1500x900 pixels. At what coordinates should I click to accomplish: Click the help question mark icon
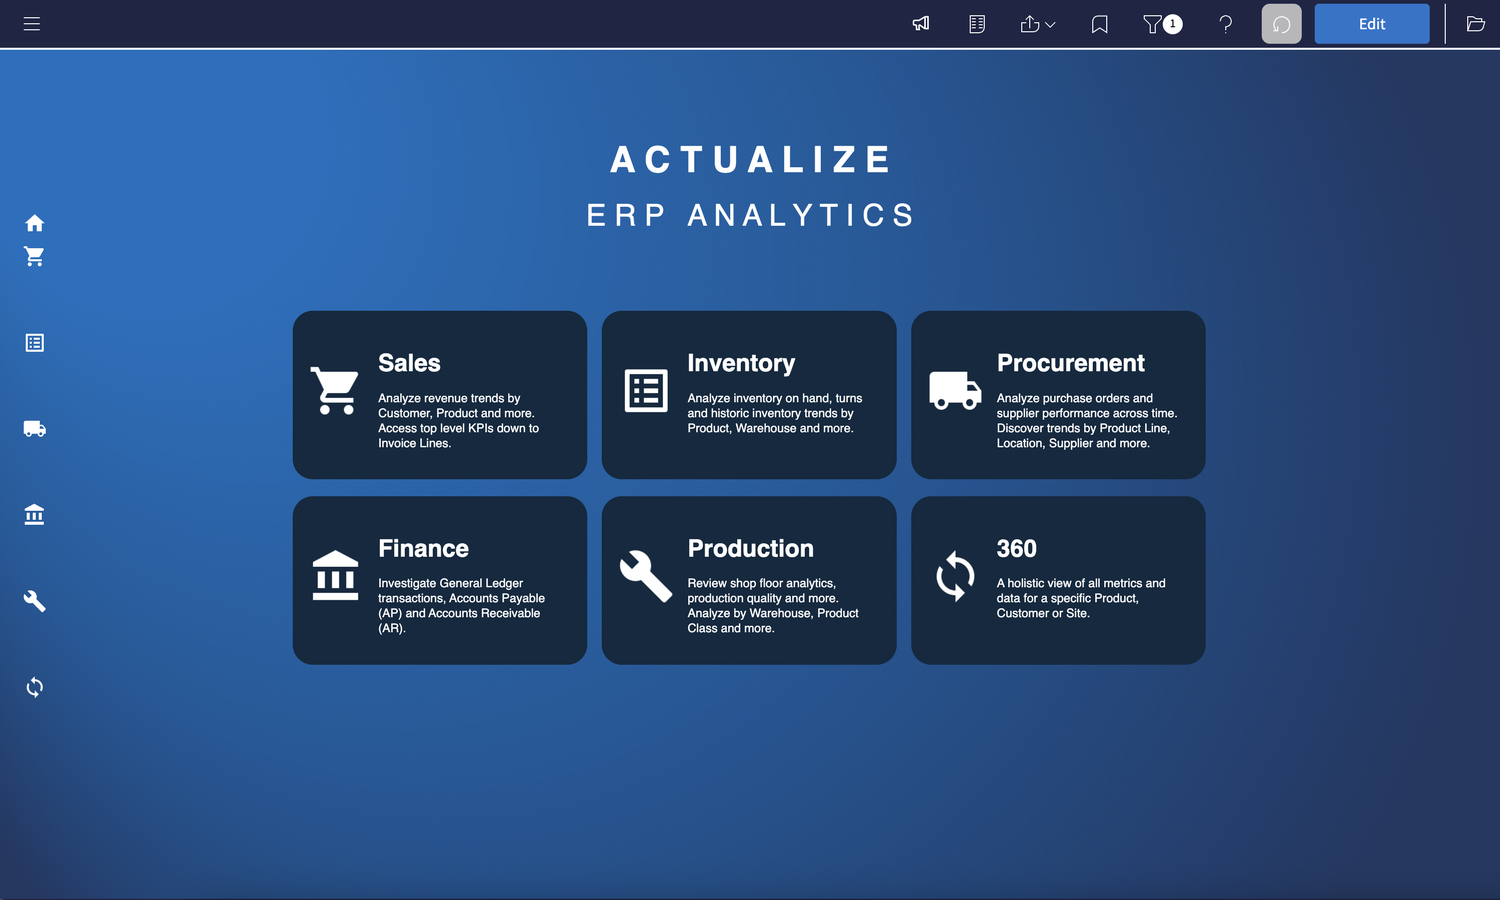pos(1225,24)
